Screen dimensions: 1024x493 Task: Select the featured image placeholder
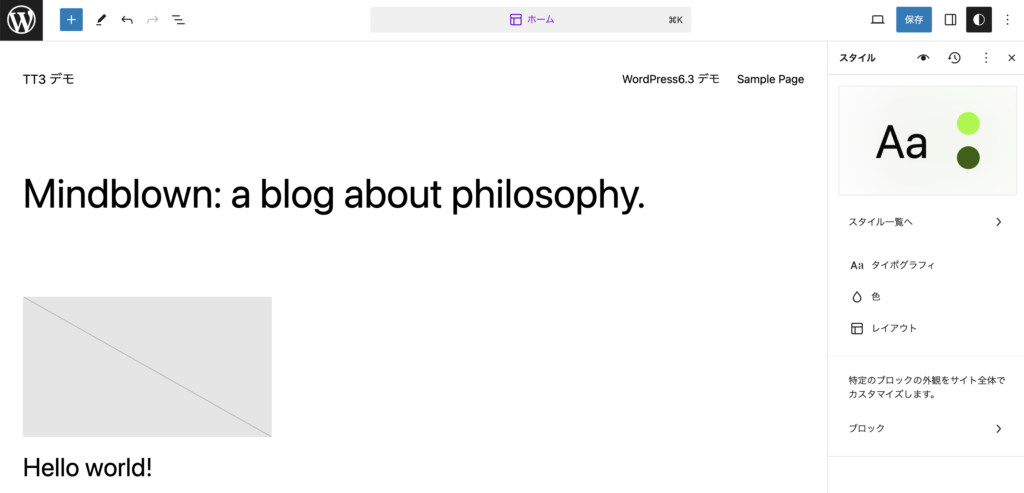(x=147, y=367)
